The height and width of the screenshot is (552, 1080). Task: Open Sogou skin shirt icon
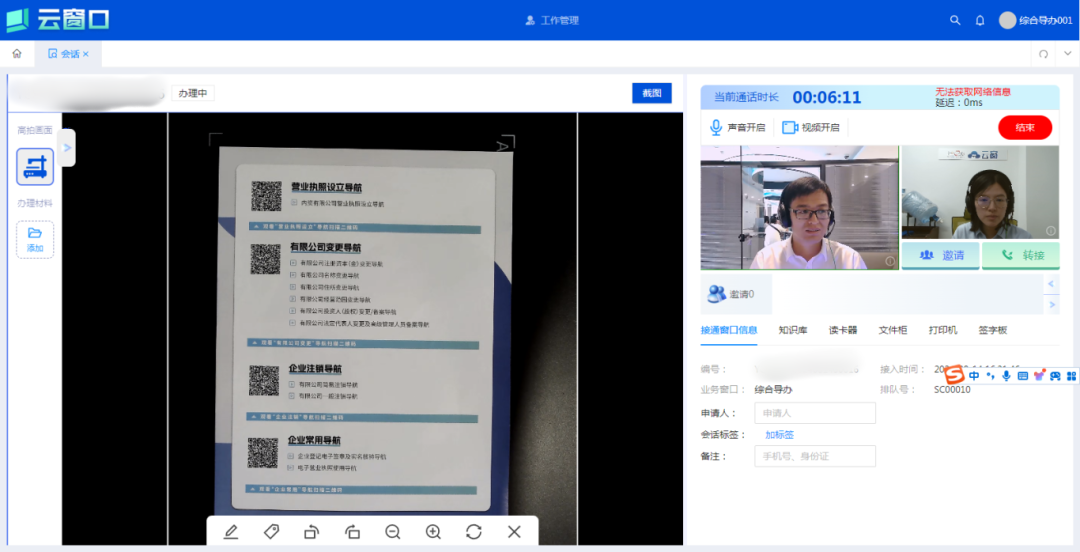point(1039,376)
